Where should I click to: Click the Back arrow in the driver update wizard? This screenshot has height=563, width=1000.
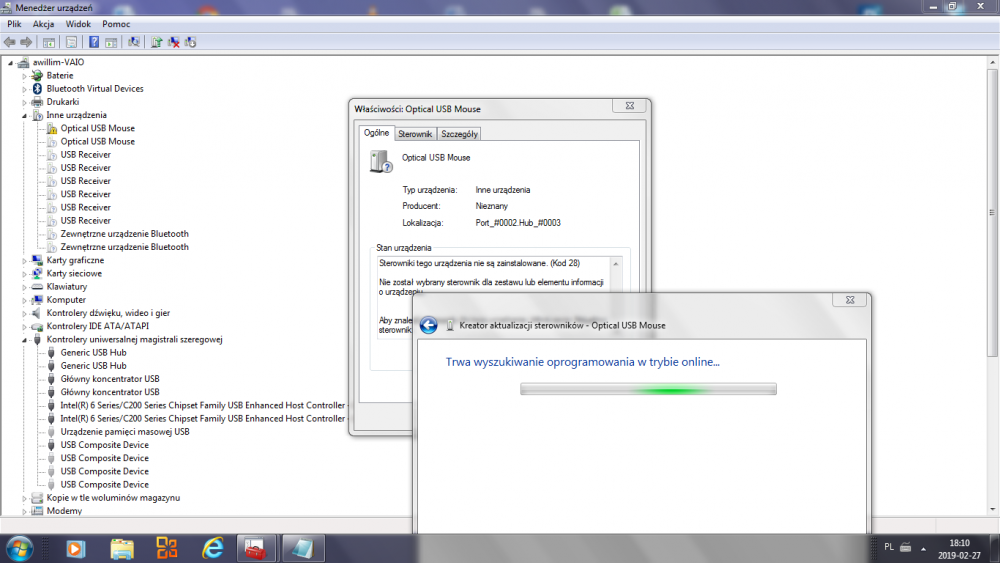(429, 325)
